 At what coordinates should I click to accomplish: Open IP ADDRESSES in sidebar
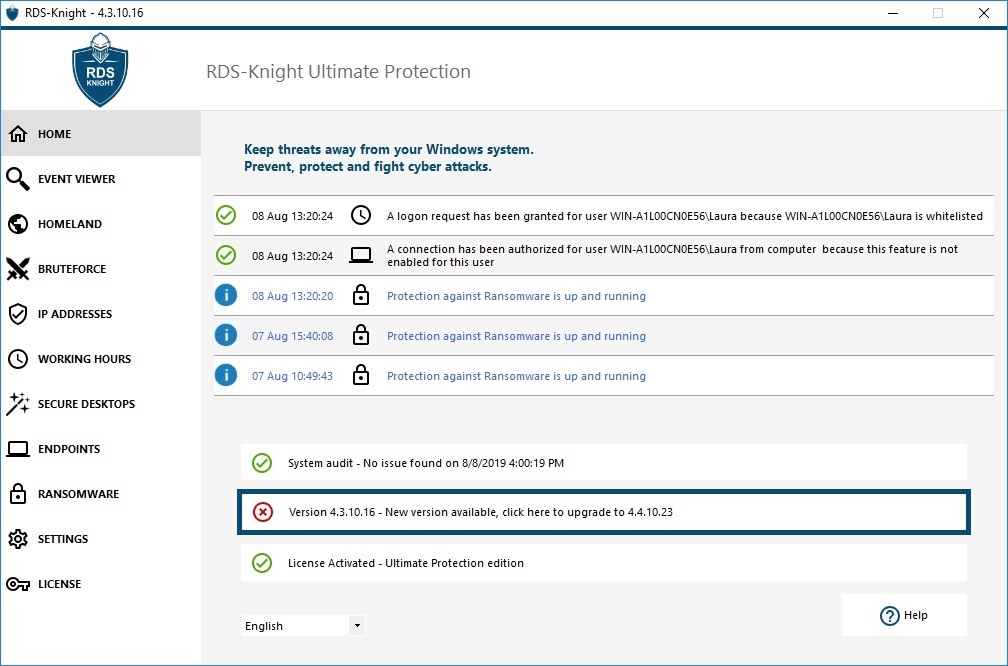(101, 314)
